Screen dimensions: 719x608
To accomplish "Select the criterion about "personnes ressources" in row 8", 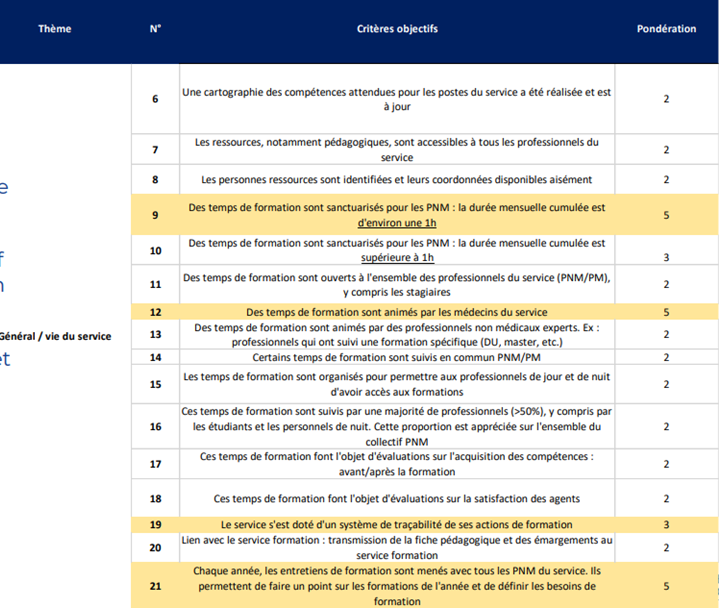I will [397, 180].
